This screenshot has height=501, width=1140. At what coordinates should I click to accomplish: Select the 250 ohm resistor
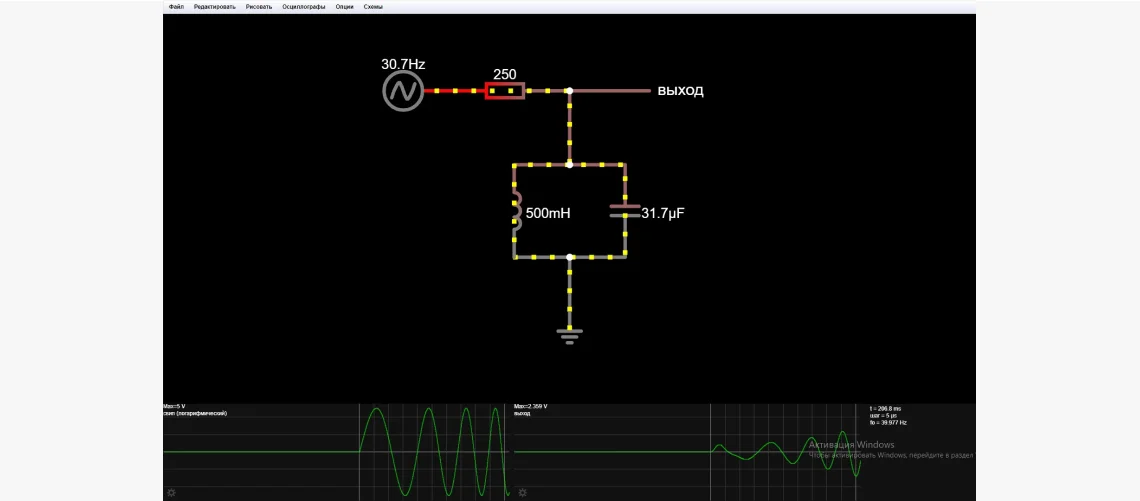505,91
